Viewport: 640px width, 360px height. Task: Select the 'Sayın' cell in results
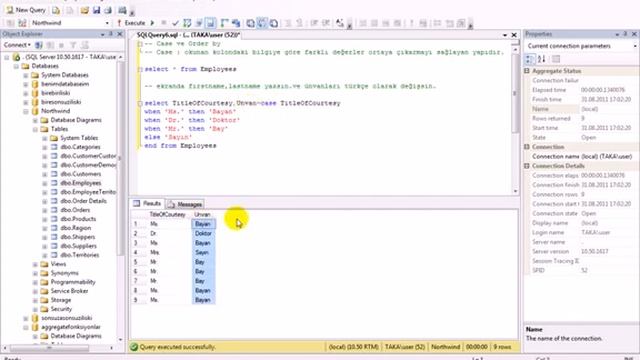203,253
